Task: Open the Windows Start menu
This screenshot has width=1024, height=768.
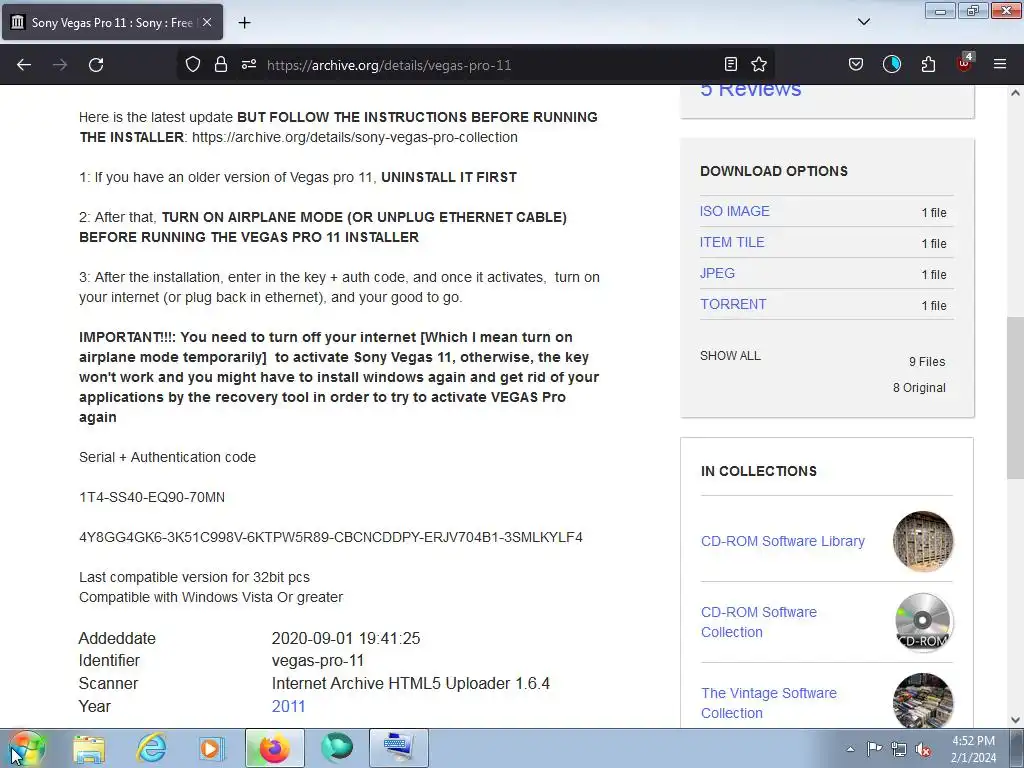Action: point(26,748)
